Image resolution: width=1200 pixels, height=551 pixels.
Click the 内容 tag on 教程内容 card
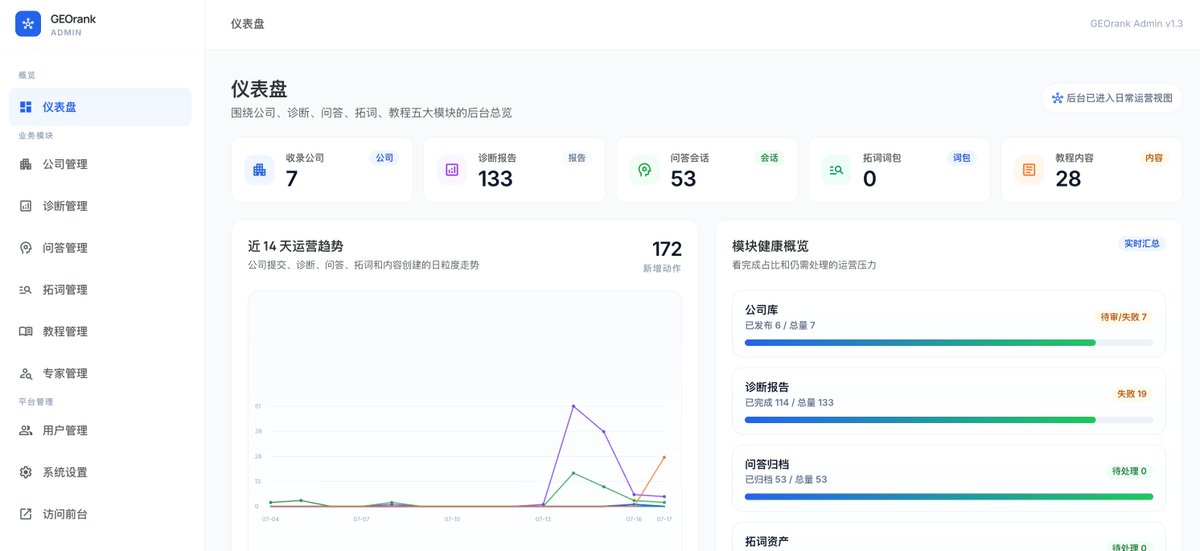(1154, 158)
